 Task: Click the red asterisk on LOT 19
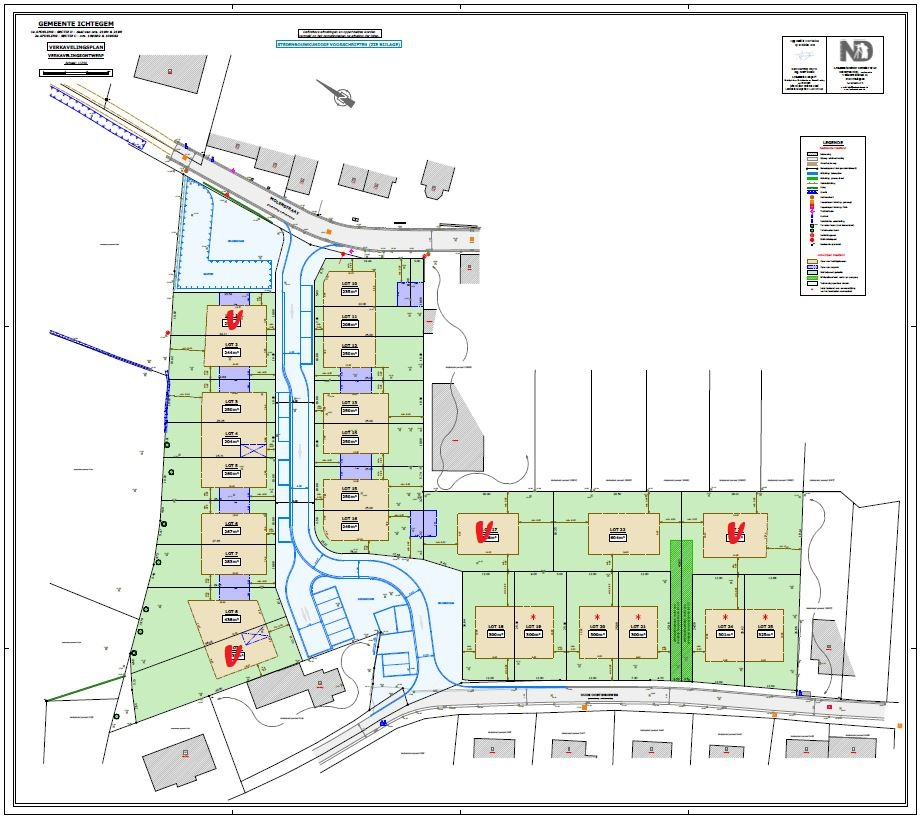pos(534,616)
